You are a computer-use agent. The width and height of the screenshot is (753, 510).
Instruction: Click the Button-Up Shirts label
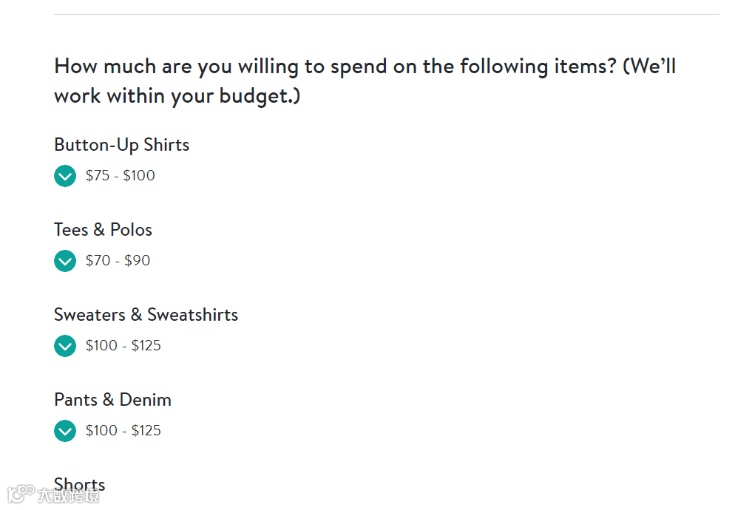coord(121,145)
